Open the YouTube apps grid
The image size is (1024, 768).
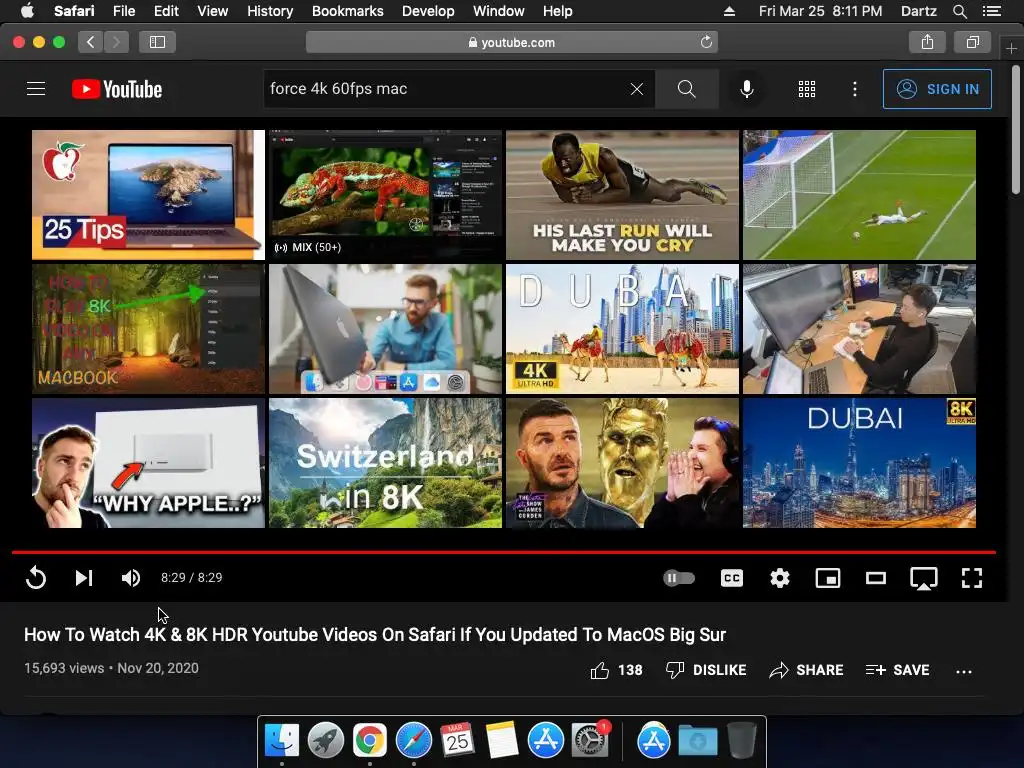(807, 89)
